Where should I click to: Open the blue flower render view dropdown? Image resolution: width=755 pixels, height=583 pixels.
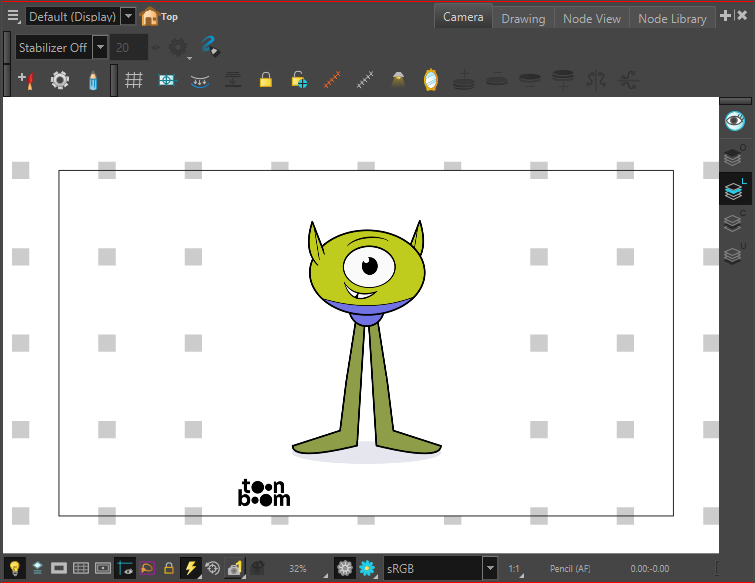pos(367,569)
